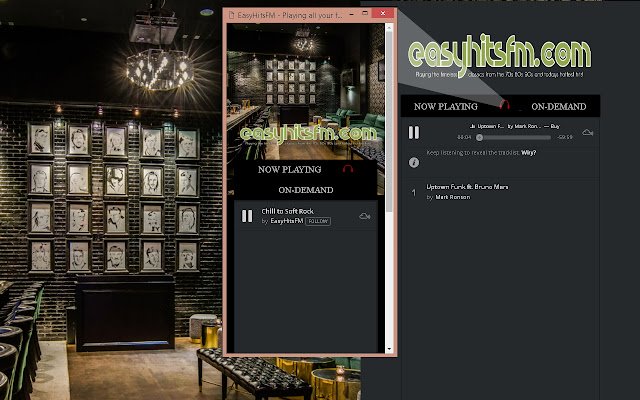The height and width of the screenshot is (400, 640).
Task: Open the Chill to Soft Rock title link
Action: point(287,211)
